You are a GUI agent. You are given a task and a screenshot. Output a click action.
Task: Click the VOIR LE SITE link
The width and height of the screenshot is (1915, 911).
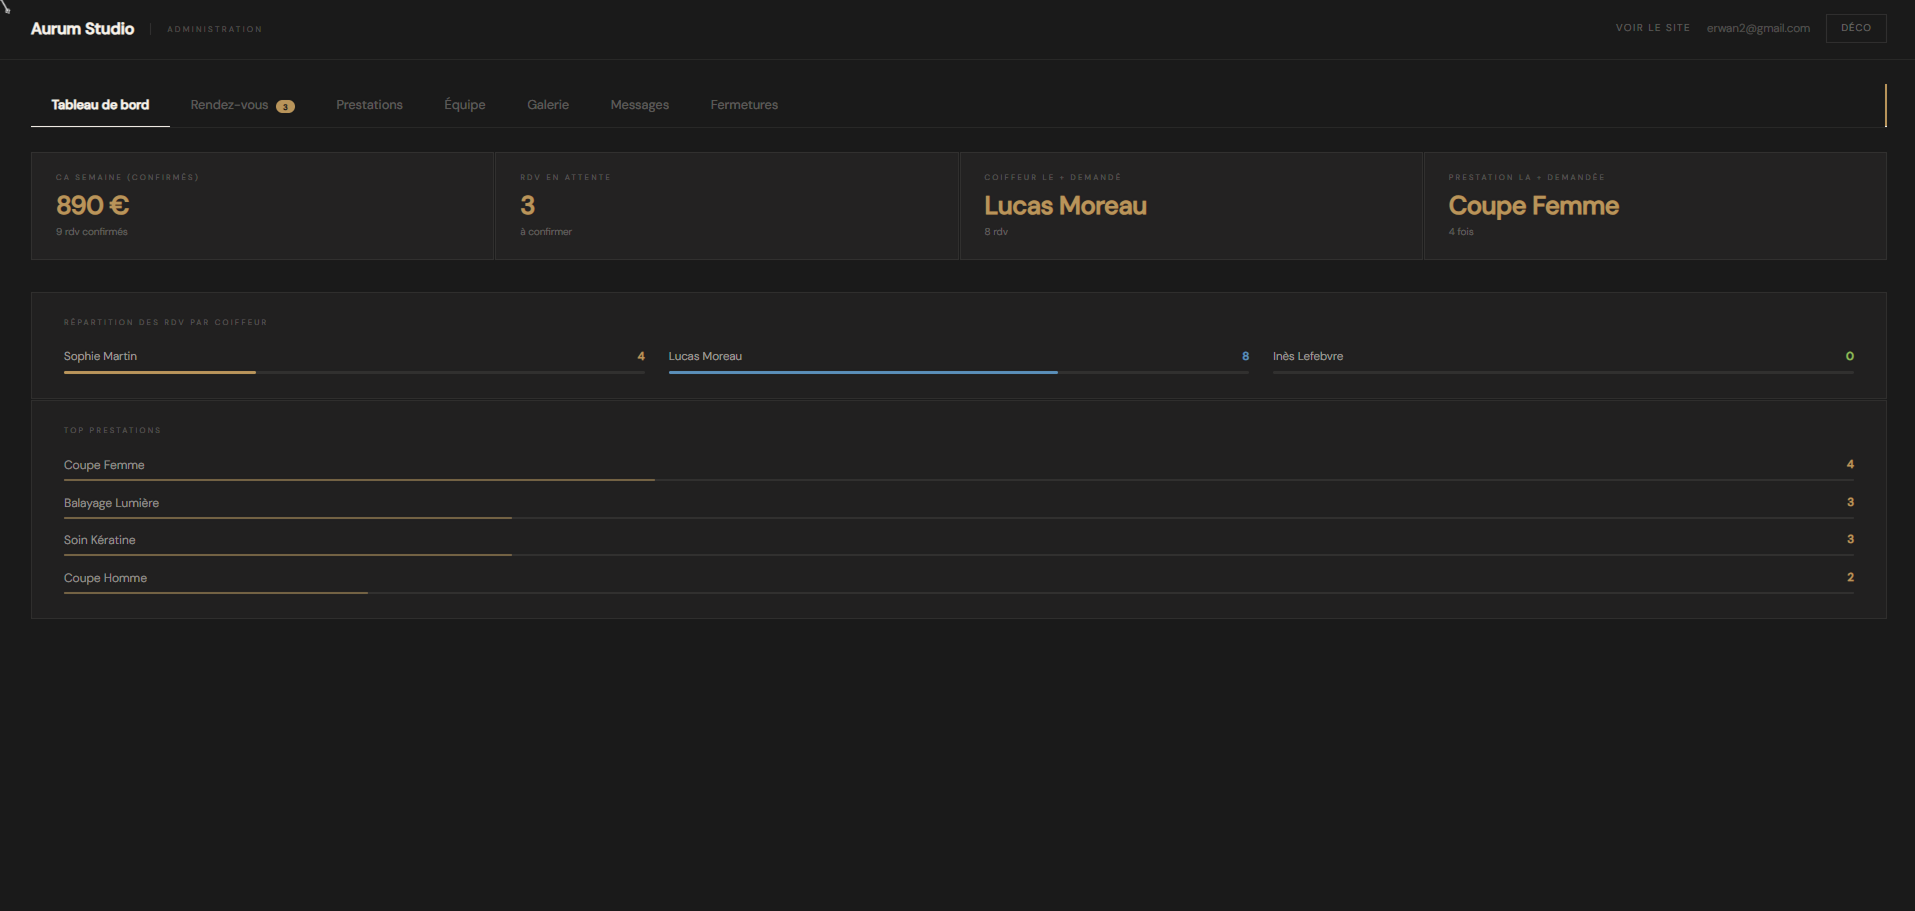point(1652,28)
